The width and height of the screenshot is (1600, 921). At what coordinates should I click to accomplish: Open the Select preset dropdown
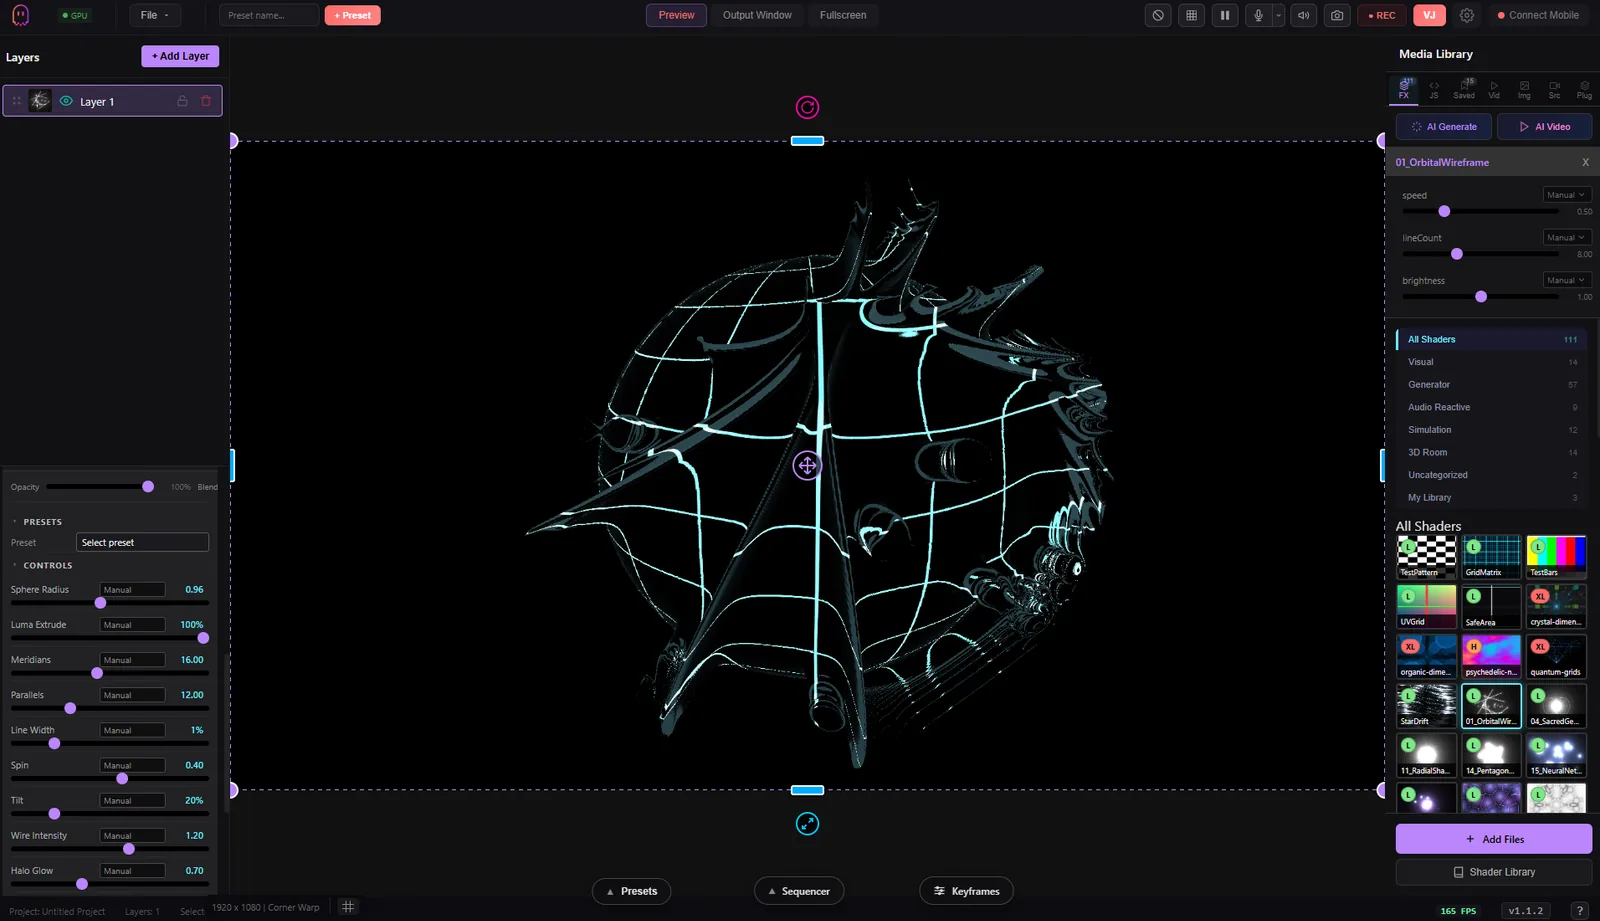[142, 542]
